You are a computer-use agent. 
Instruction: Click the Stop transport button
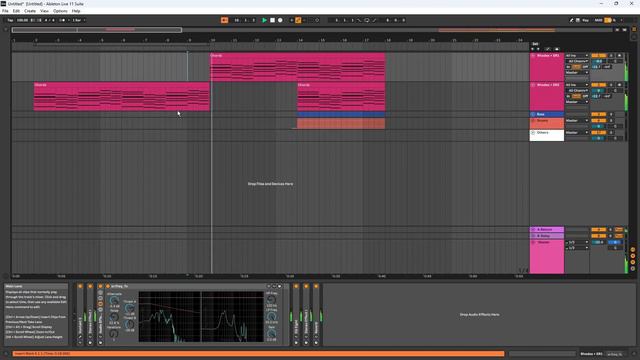tap(272, 20)
